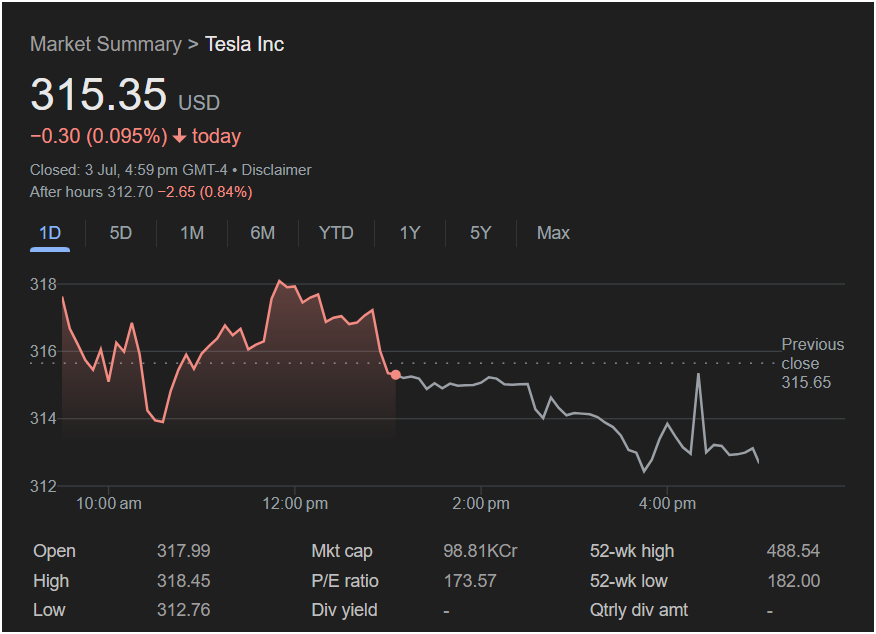
Task: Select the YTD range tab
Action: click(336, 233)
